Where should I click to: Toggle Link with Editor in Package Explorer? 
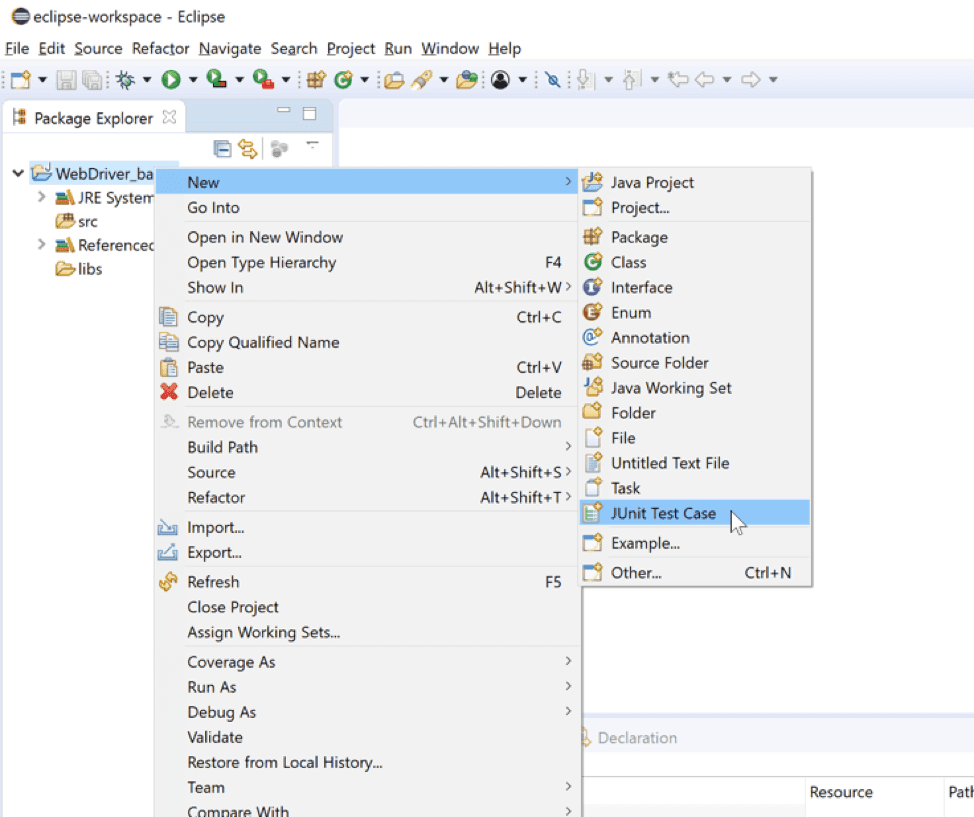(x=248, y=148)
